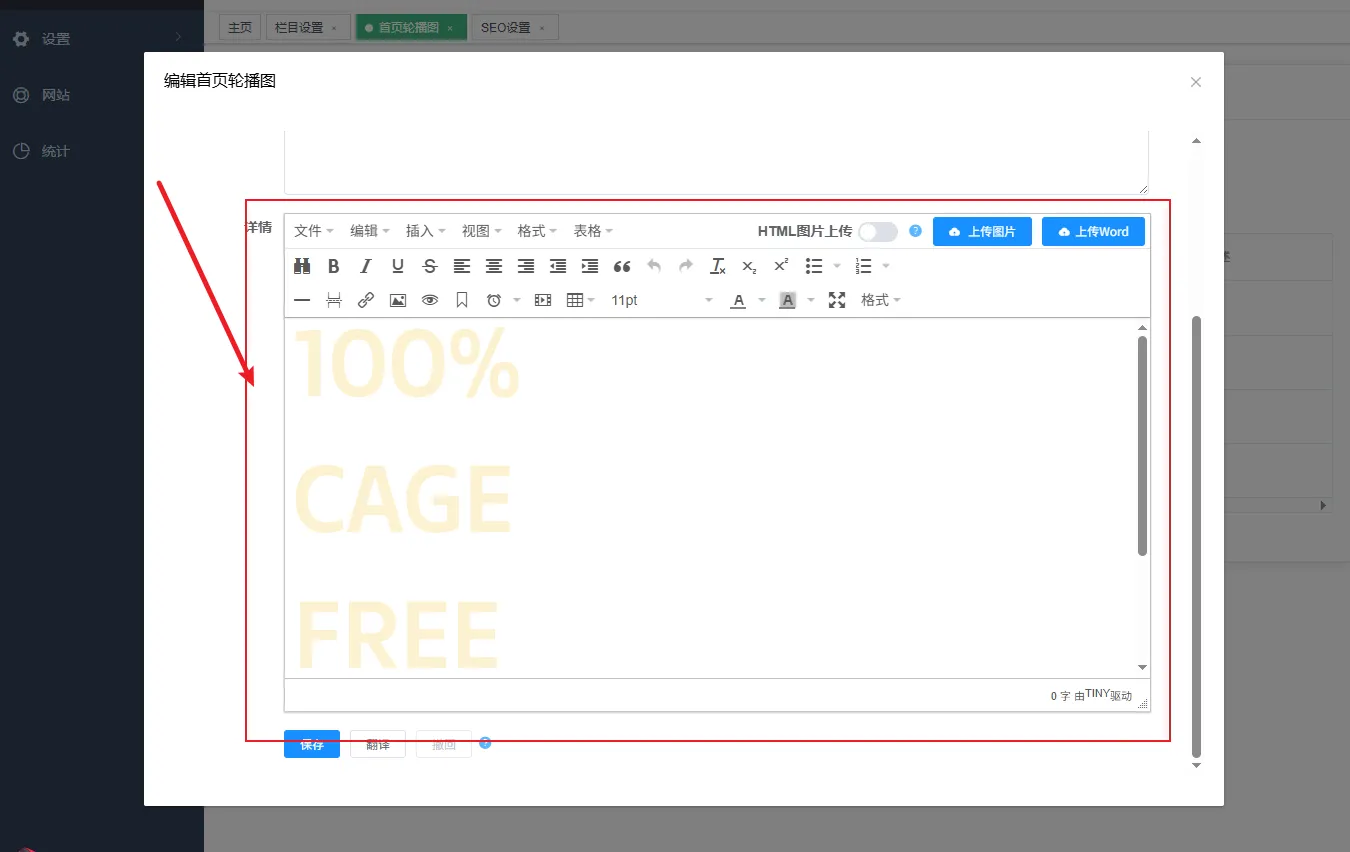Insert a table from the toolbar grid icon

click(x=574, y=300)
